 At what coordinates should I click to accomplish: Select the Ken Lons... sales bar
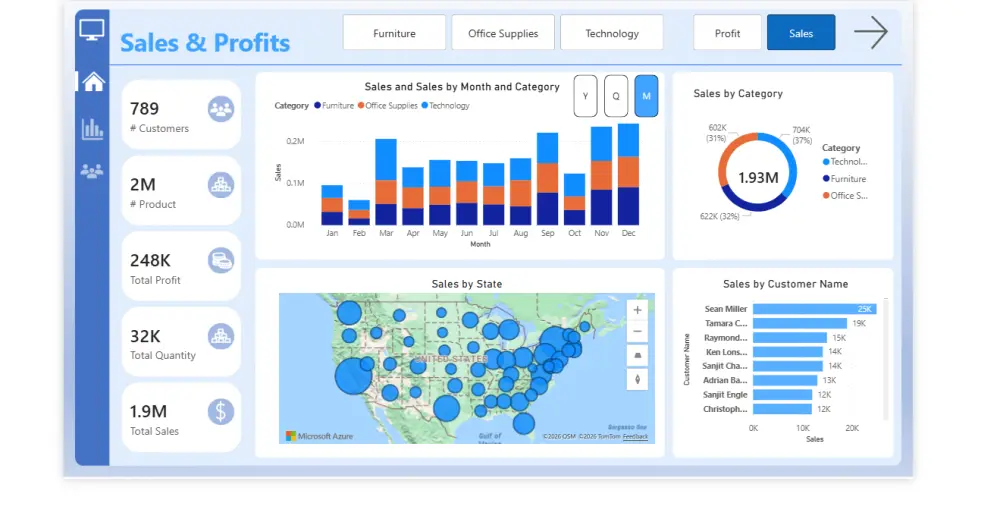pos(788,352)
